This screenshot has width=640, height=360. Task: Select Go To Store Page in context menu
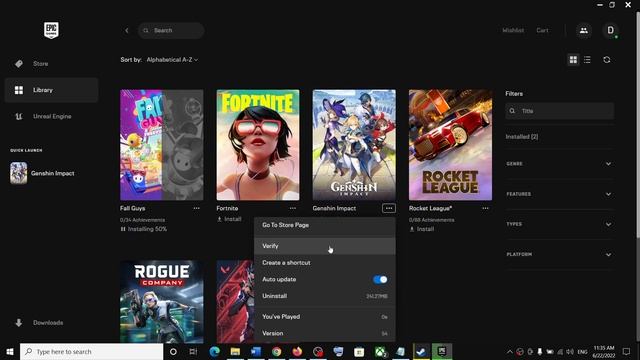click(x=324, y=225)
